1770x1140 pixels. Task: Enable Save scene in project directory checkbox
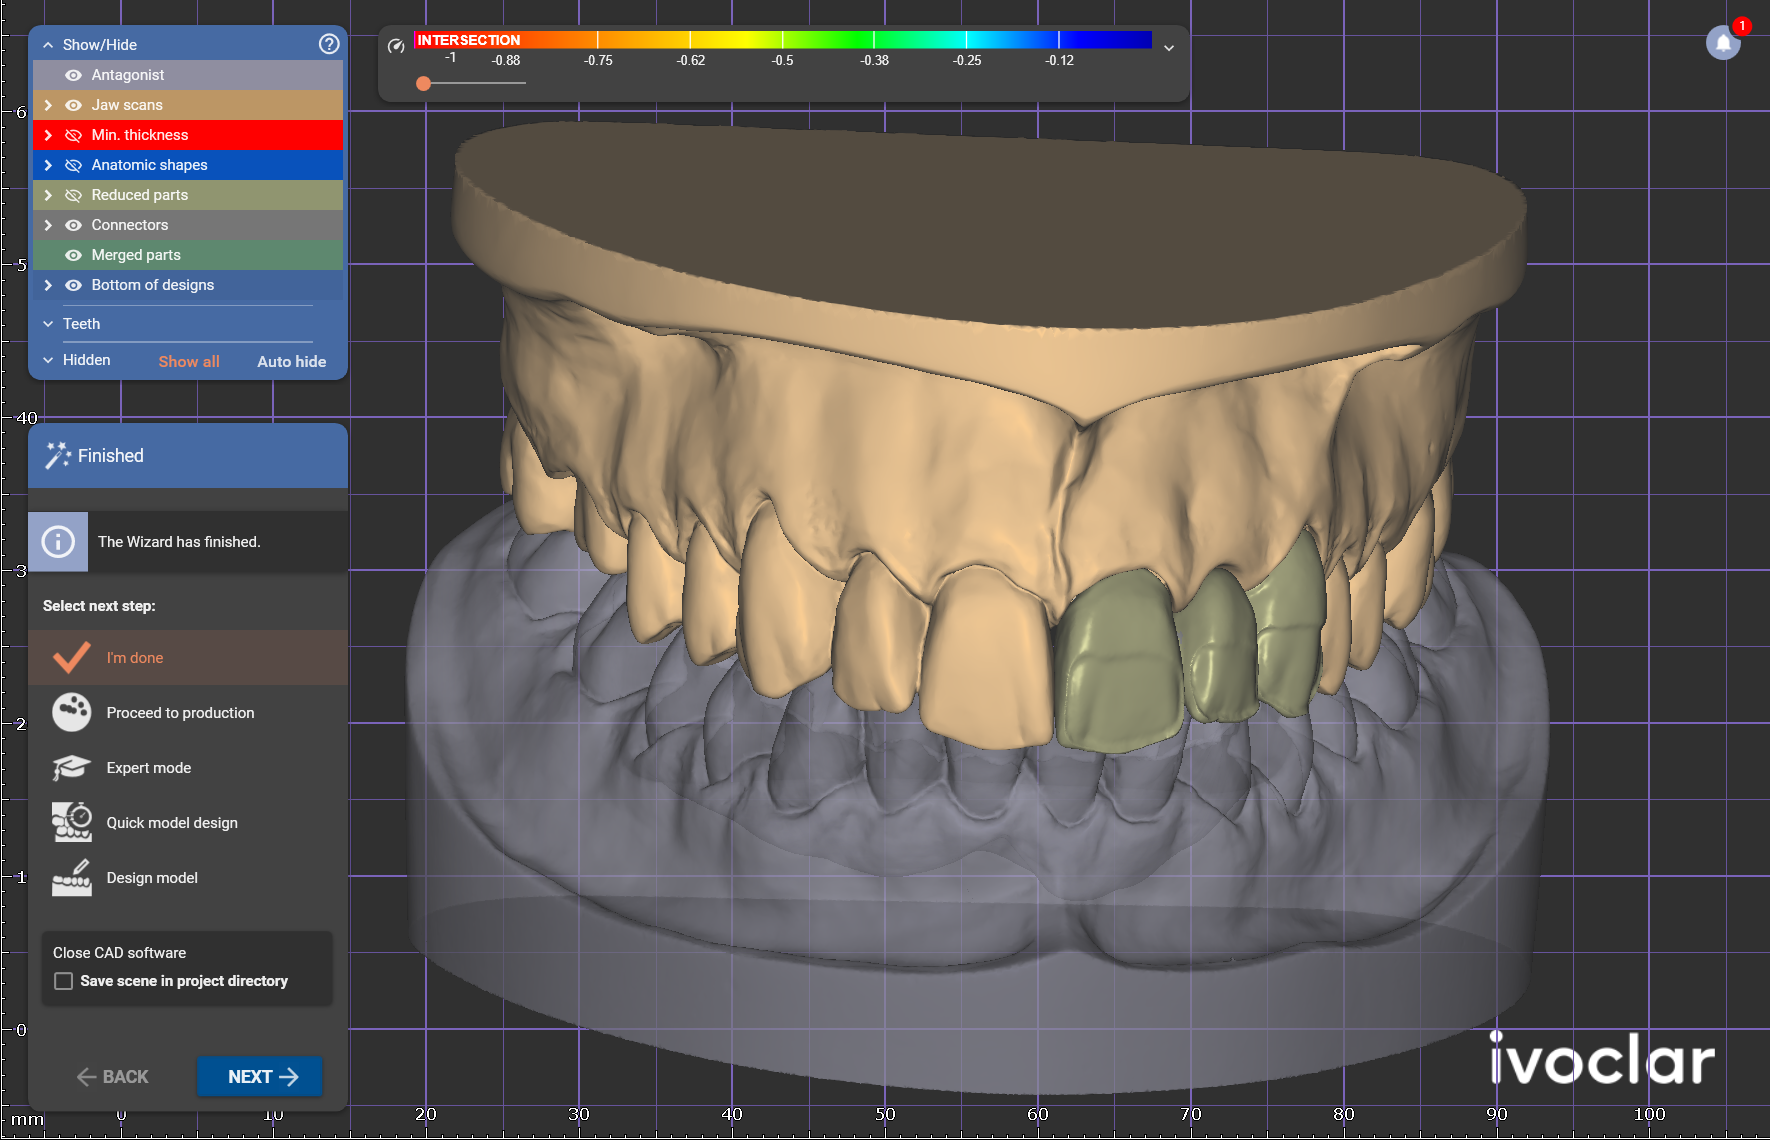click(64, 981)
